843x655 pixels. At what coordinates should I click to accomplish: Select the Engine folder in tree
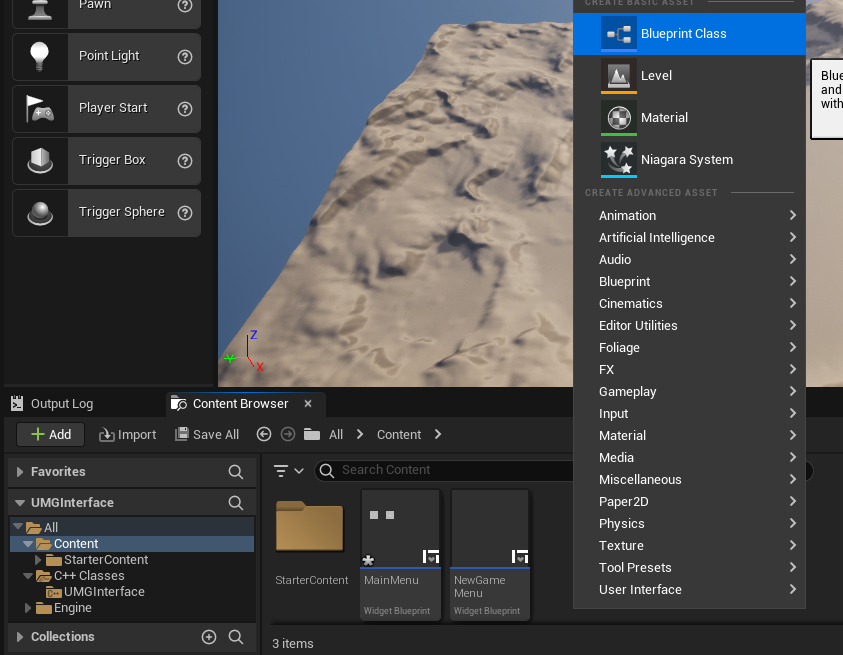[63, 608]
